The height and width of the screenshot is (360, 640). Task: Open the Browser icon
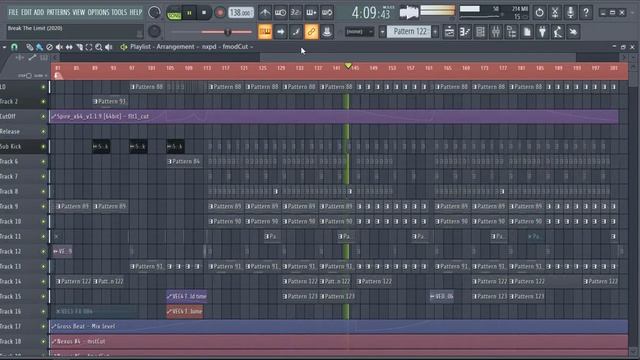[511, 32]
